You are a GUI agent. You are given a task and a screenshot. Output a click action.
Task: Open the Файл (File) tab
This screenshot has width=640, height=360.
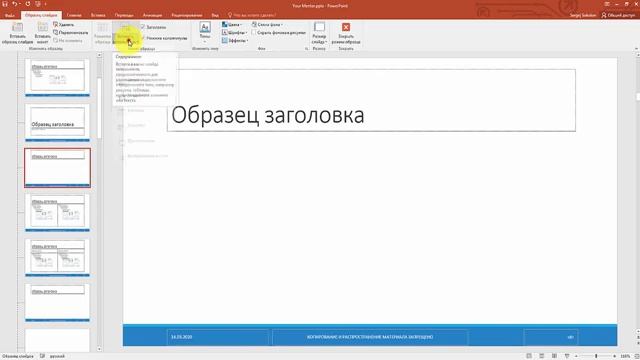pos(10,15)
